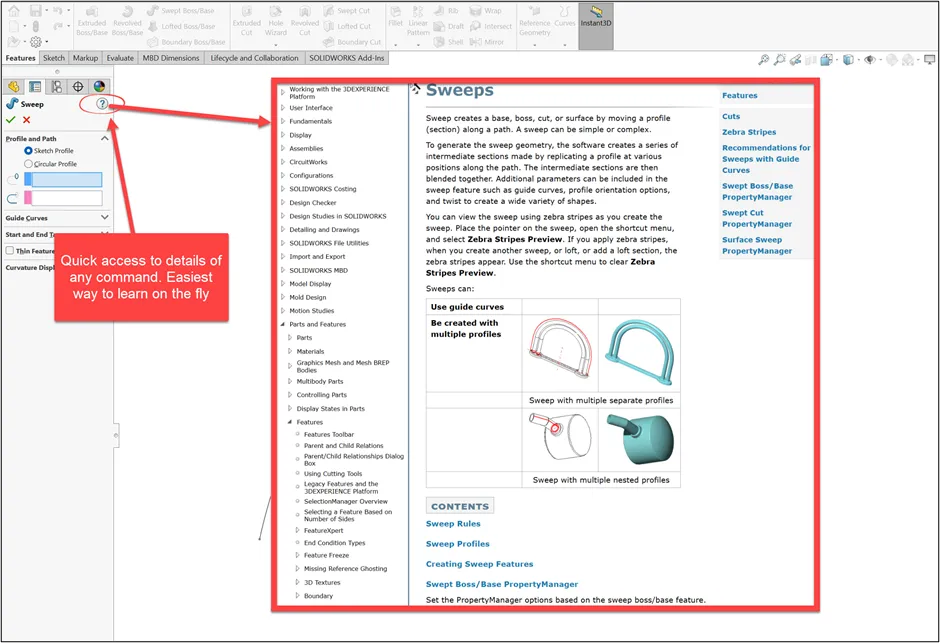This screenshot has height=643, width=940.
Task: Switch to the Sketch tab
Action: click(x=54, y=58)
